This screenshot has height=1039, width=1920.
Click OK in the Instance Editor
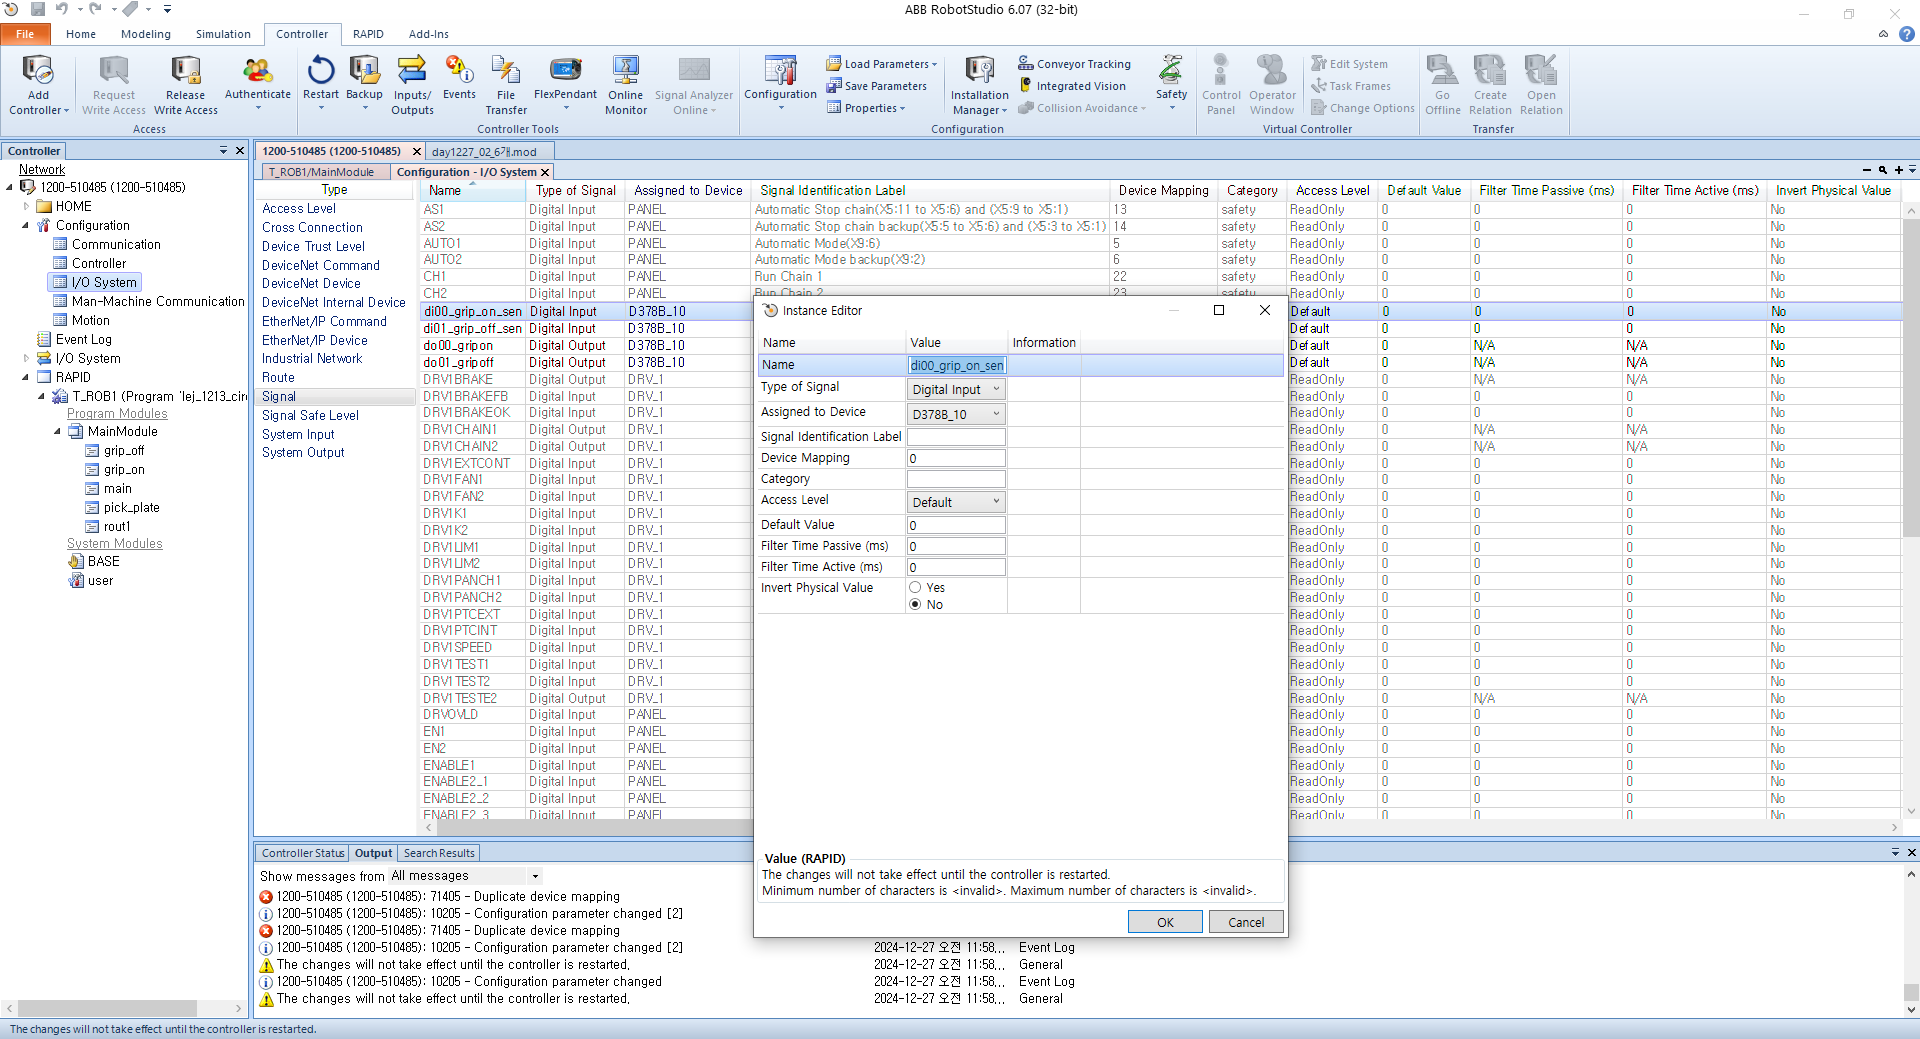coord(1165,922)
